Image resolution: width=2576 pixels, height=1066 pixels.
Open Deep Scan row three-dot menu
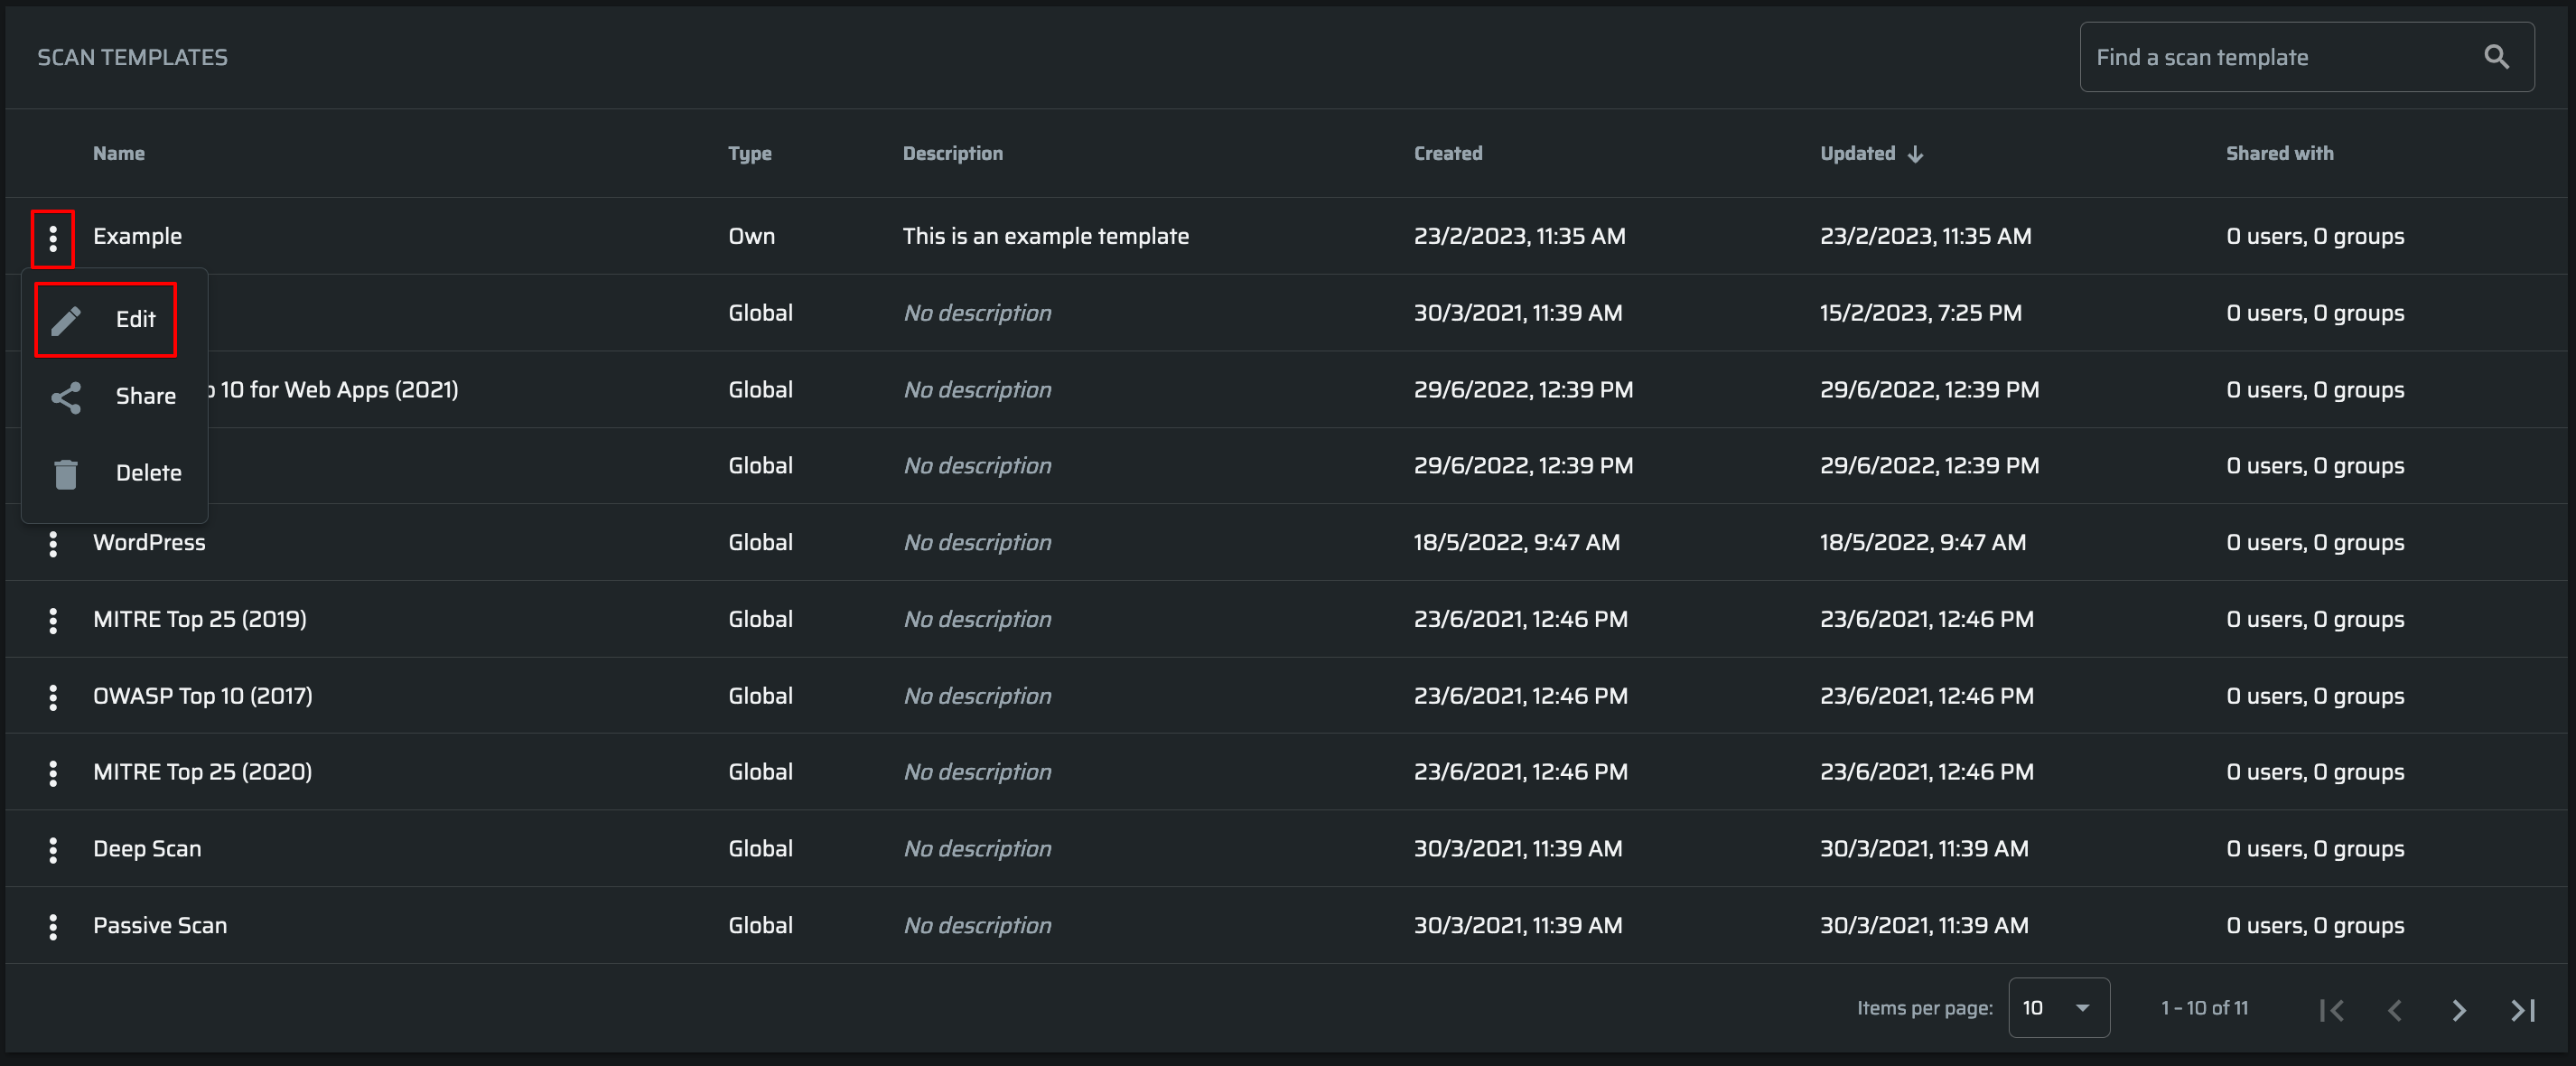click(x=53, y=849)
